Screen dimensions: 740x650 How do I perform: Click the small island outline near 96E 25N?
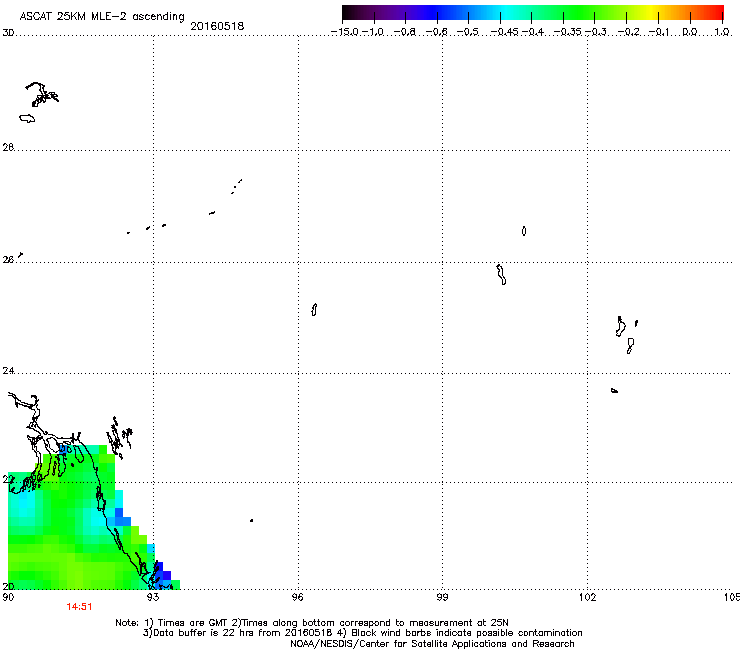click(x=314, y=310)
